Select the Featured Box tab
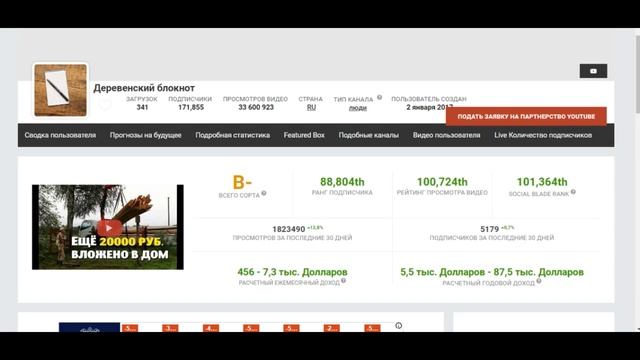The image size is (640, 360). click(304, 135)
